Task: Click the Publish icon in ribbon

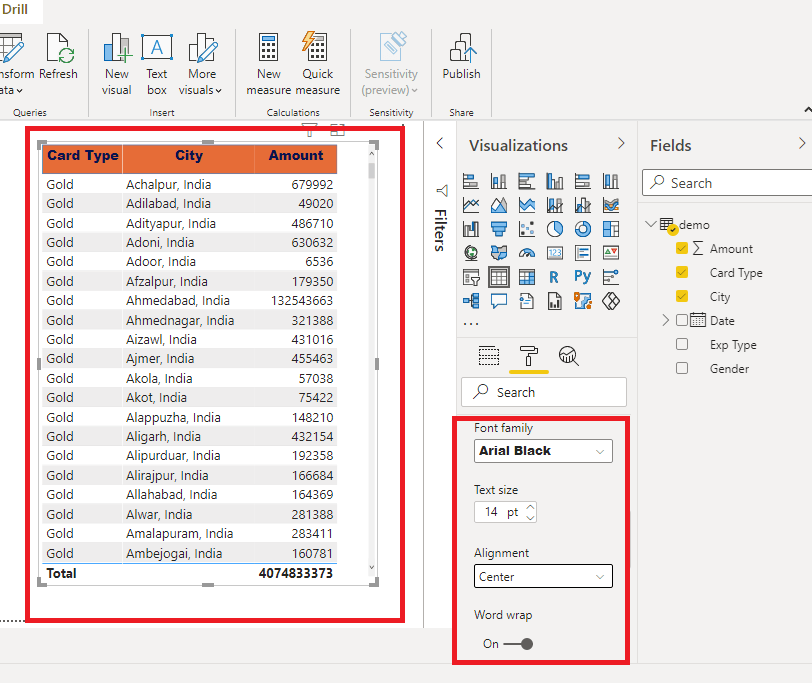Action: (461, 57)
